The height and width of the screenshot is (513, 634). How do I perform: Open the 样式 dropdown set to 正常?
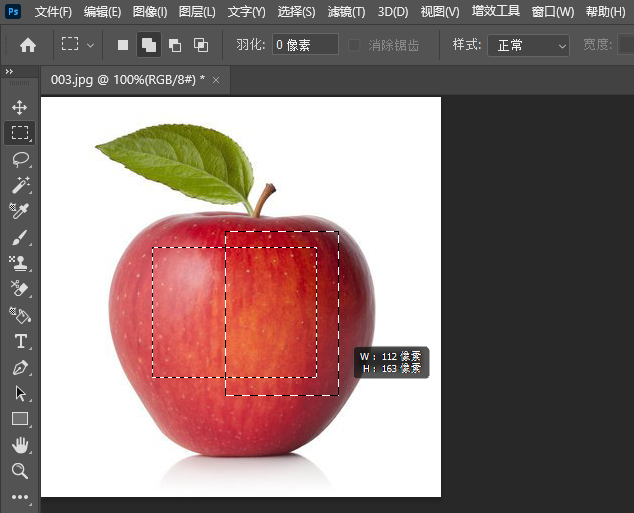pos(528,45)
